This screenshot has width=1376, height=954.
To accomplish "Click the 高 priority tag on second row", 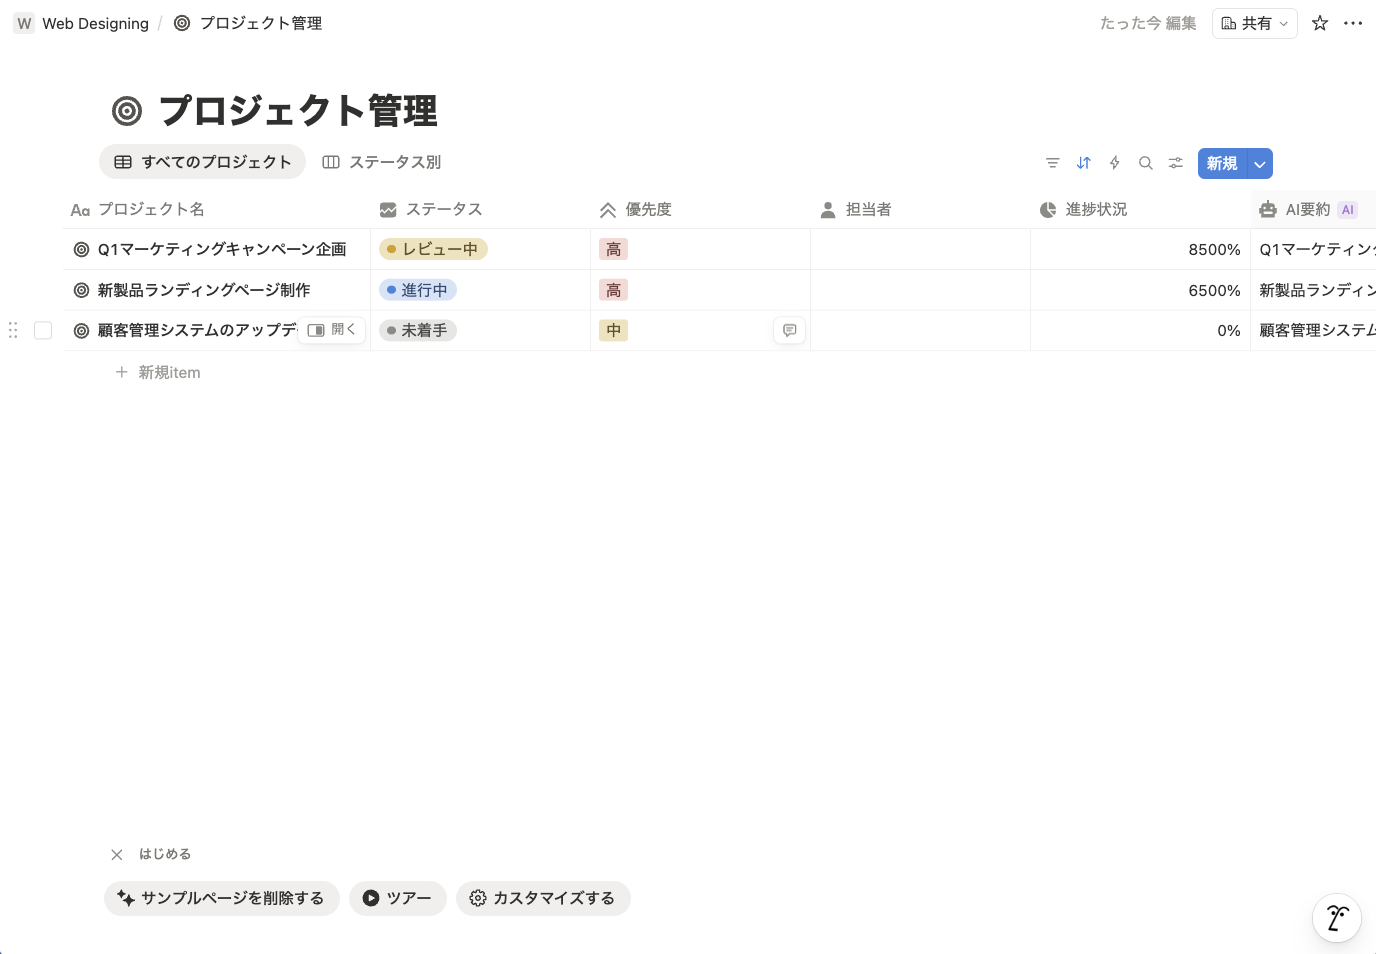I will 613,290.
